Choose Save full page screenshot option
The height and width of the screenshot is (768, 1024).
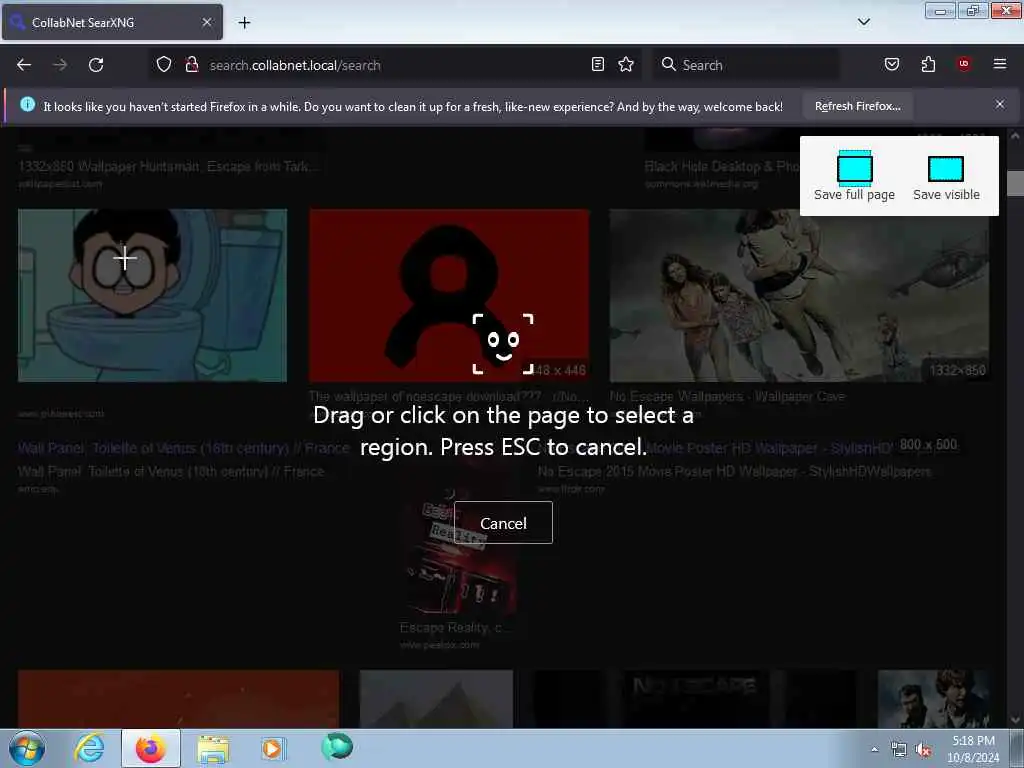(x=854, y=176)
